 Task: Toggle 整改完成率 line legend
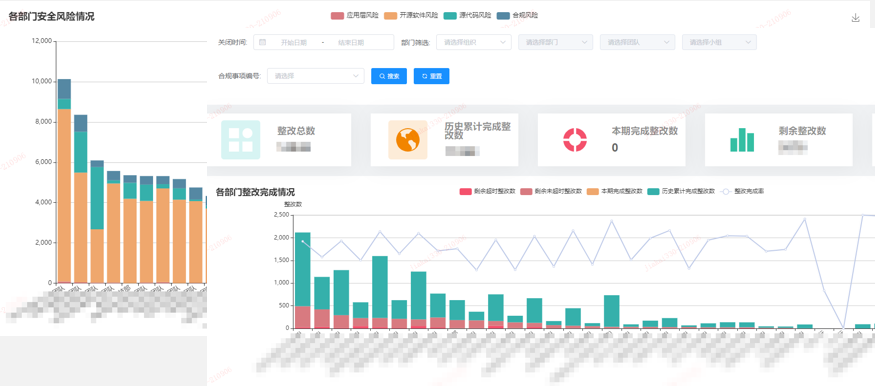pyautogui.click(x=743, y=191)
